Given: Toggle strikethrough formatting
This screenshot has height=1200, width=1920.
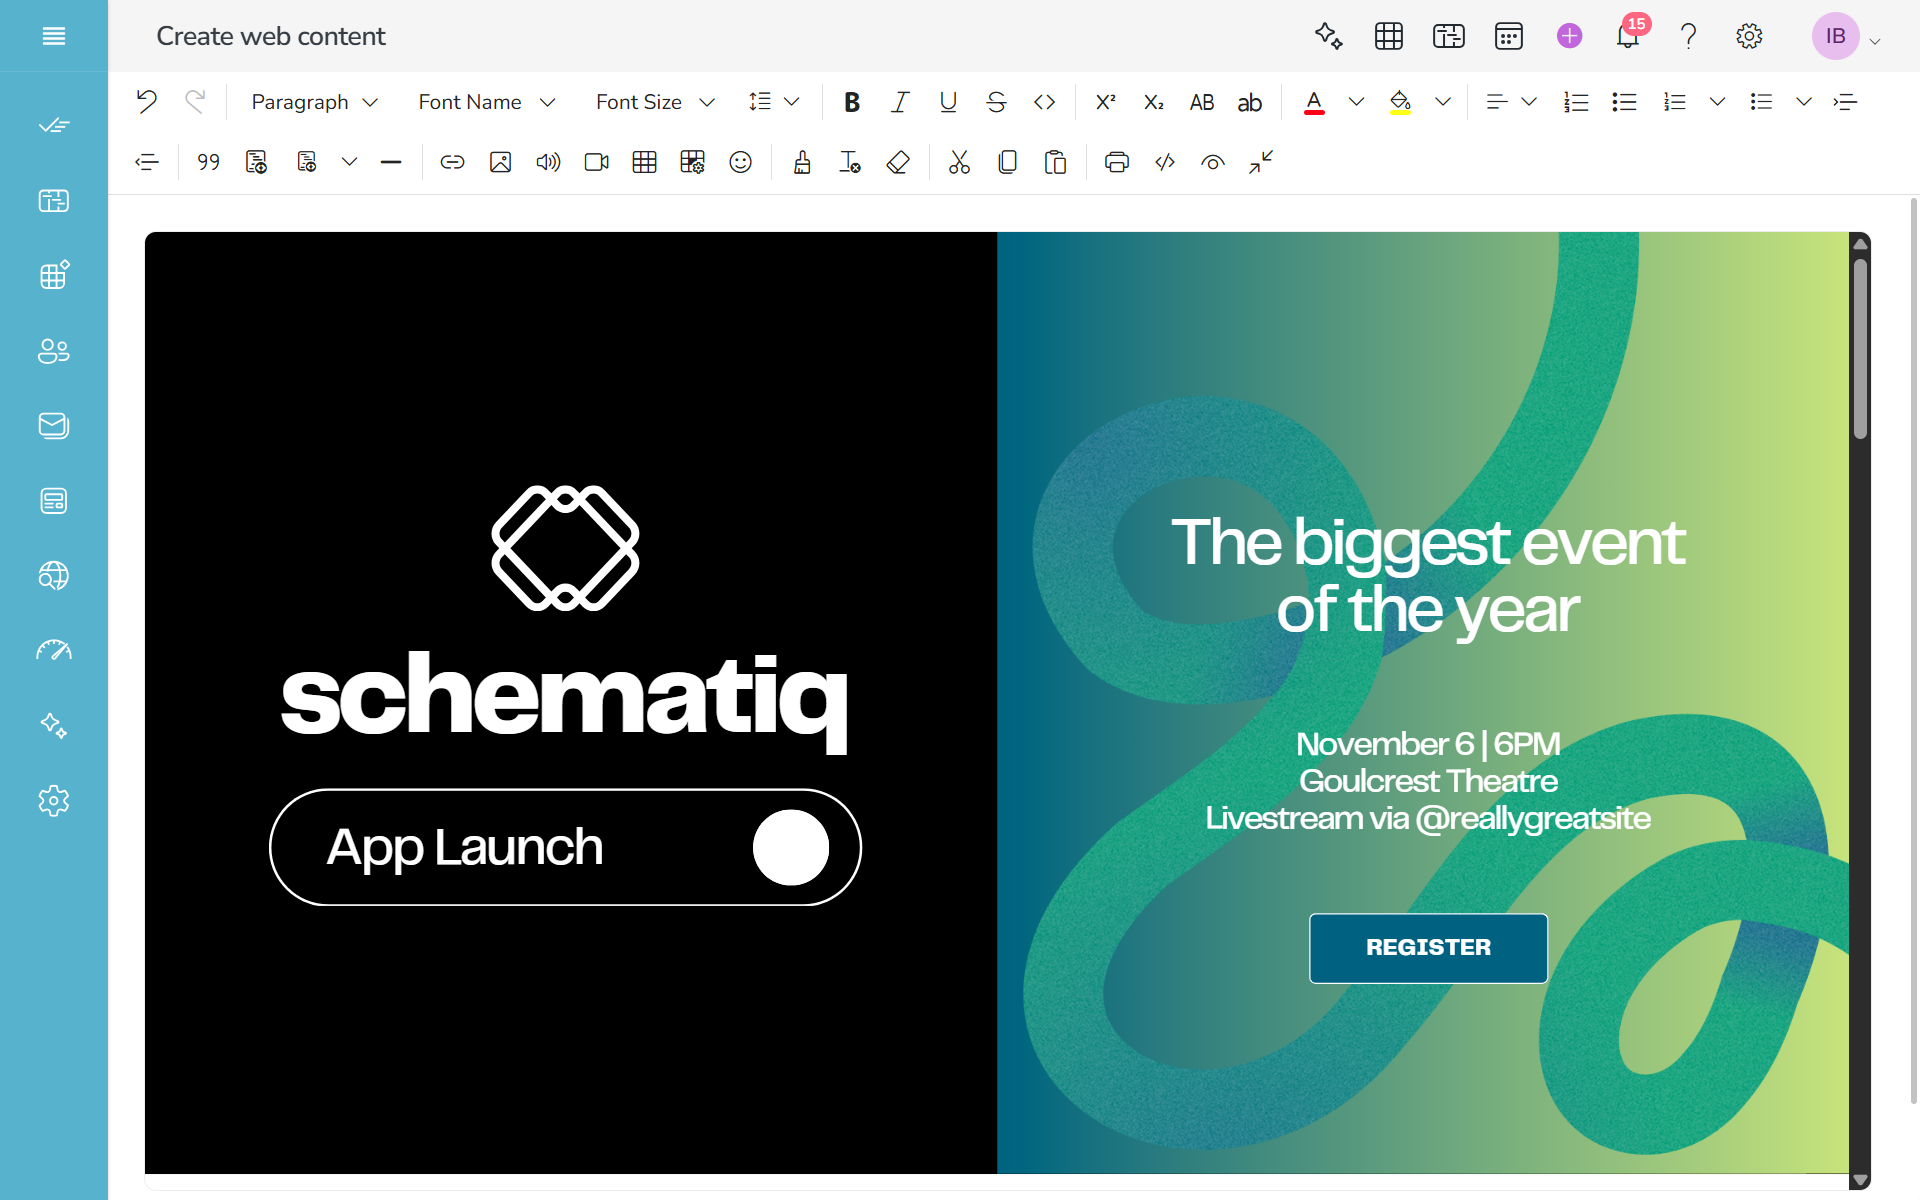Looking at the screenshot, I should pyautogui.click(x=996, y=102).
